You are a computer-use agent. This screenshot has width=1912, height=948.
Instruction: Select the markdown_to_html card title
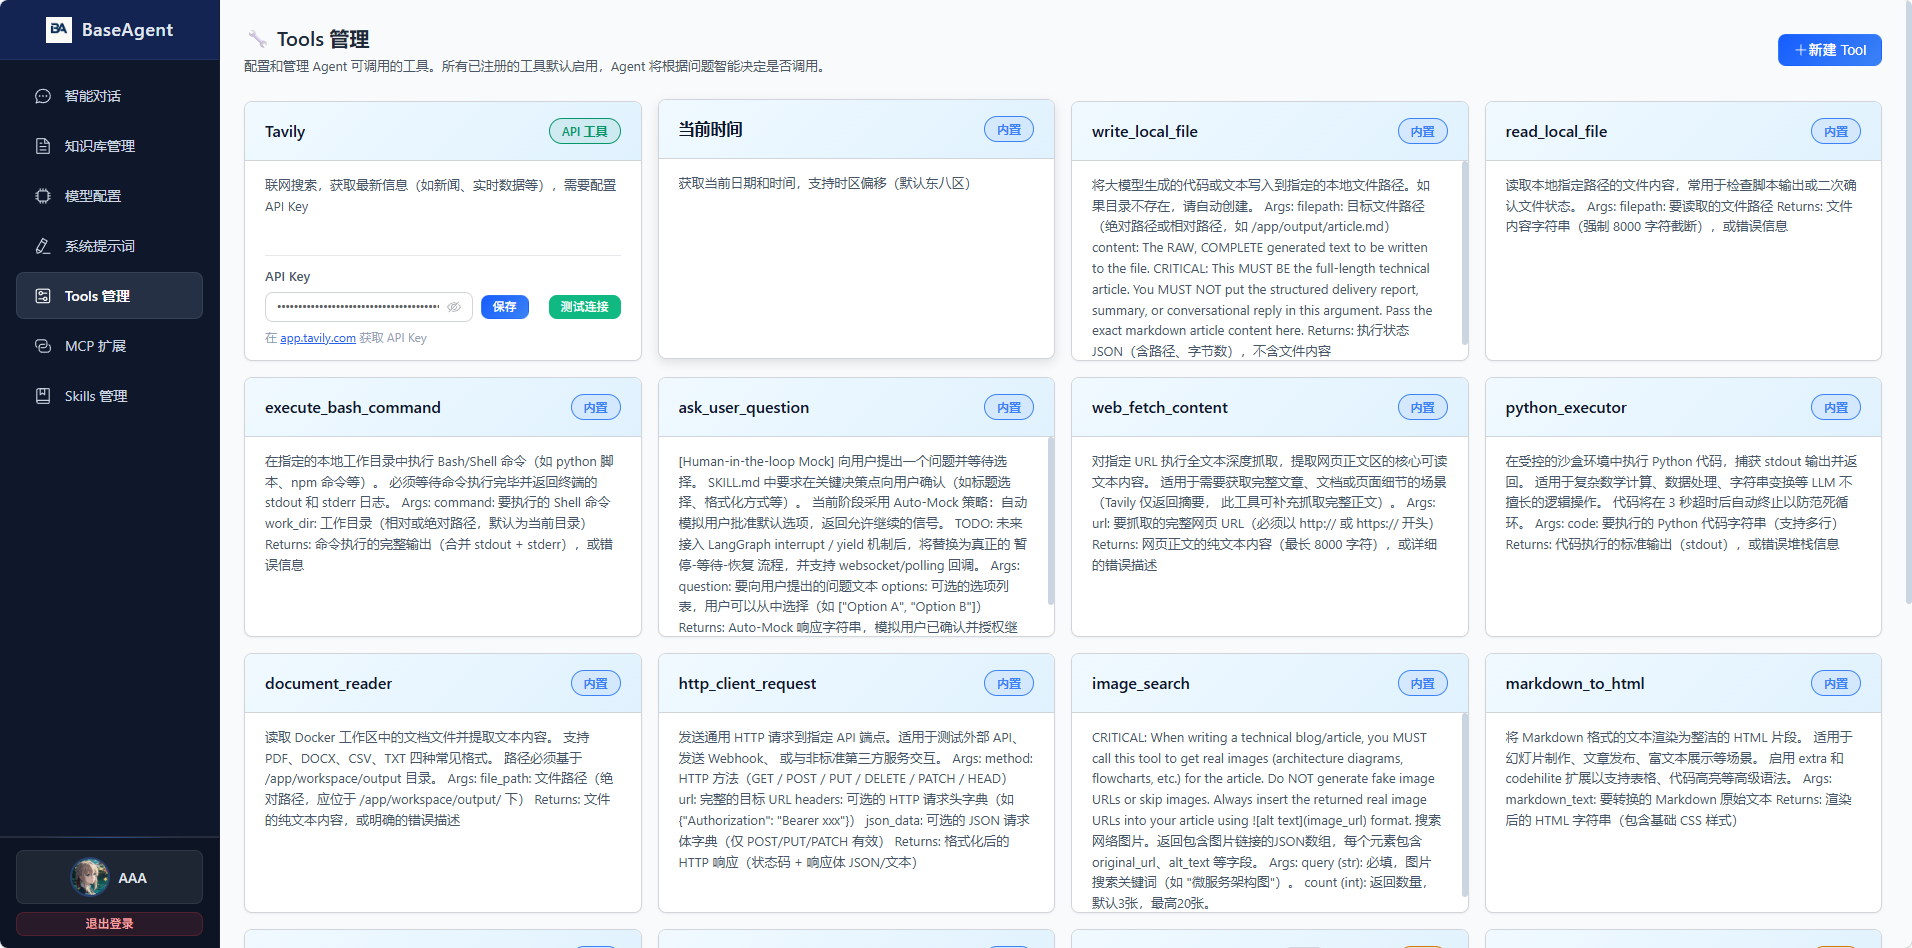[1575, 684]
